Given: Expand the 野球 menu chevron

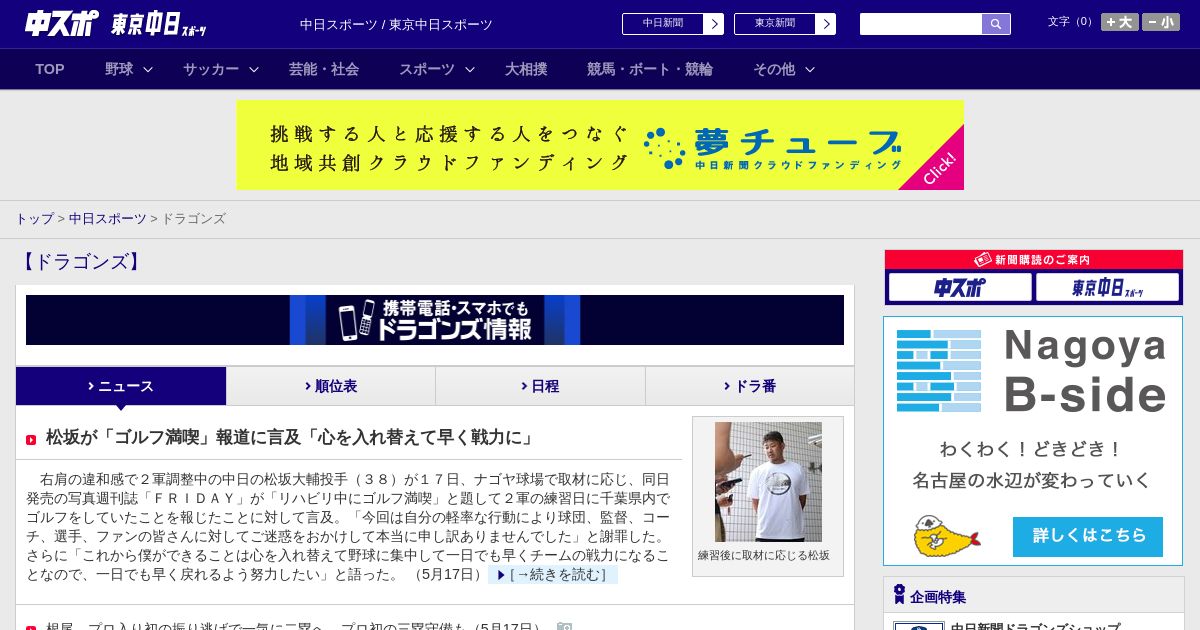Looking at the screenshot, I should pos(148,70).
